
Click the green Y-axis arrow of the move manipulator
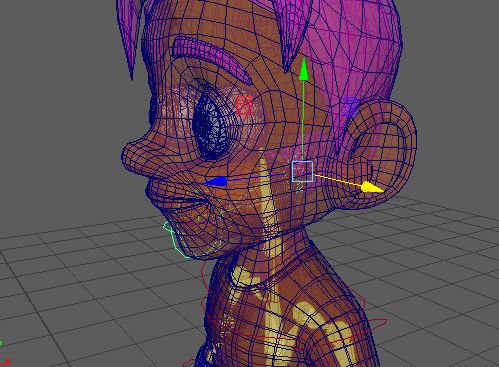[303, 69]
